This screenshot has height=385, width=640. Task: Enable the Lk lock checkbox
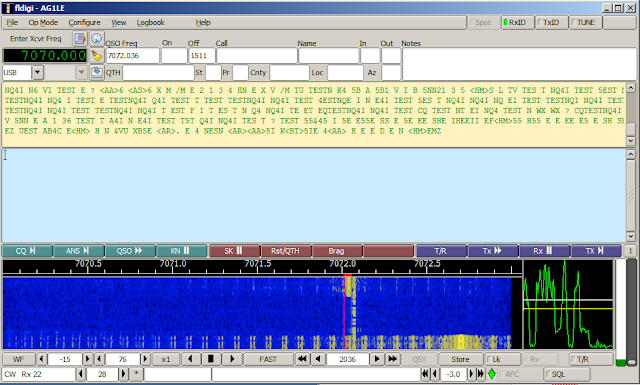click(x=503, y=359)
